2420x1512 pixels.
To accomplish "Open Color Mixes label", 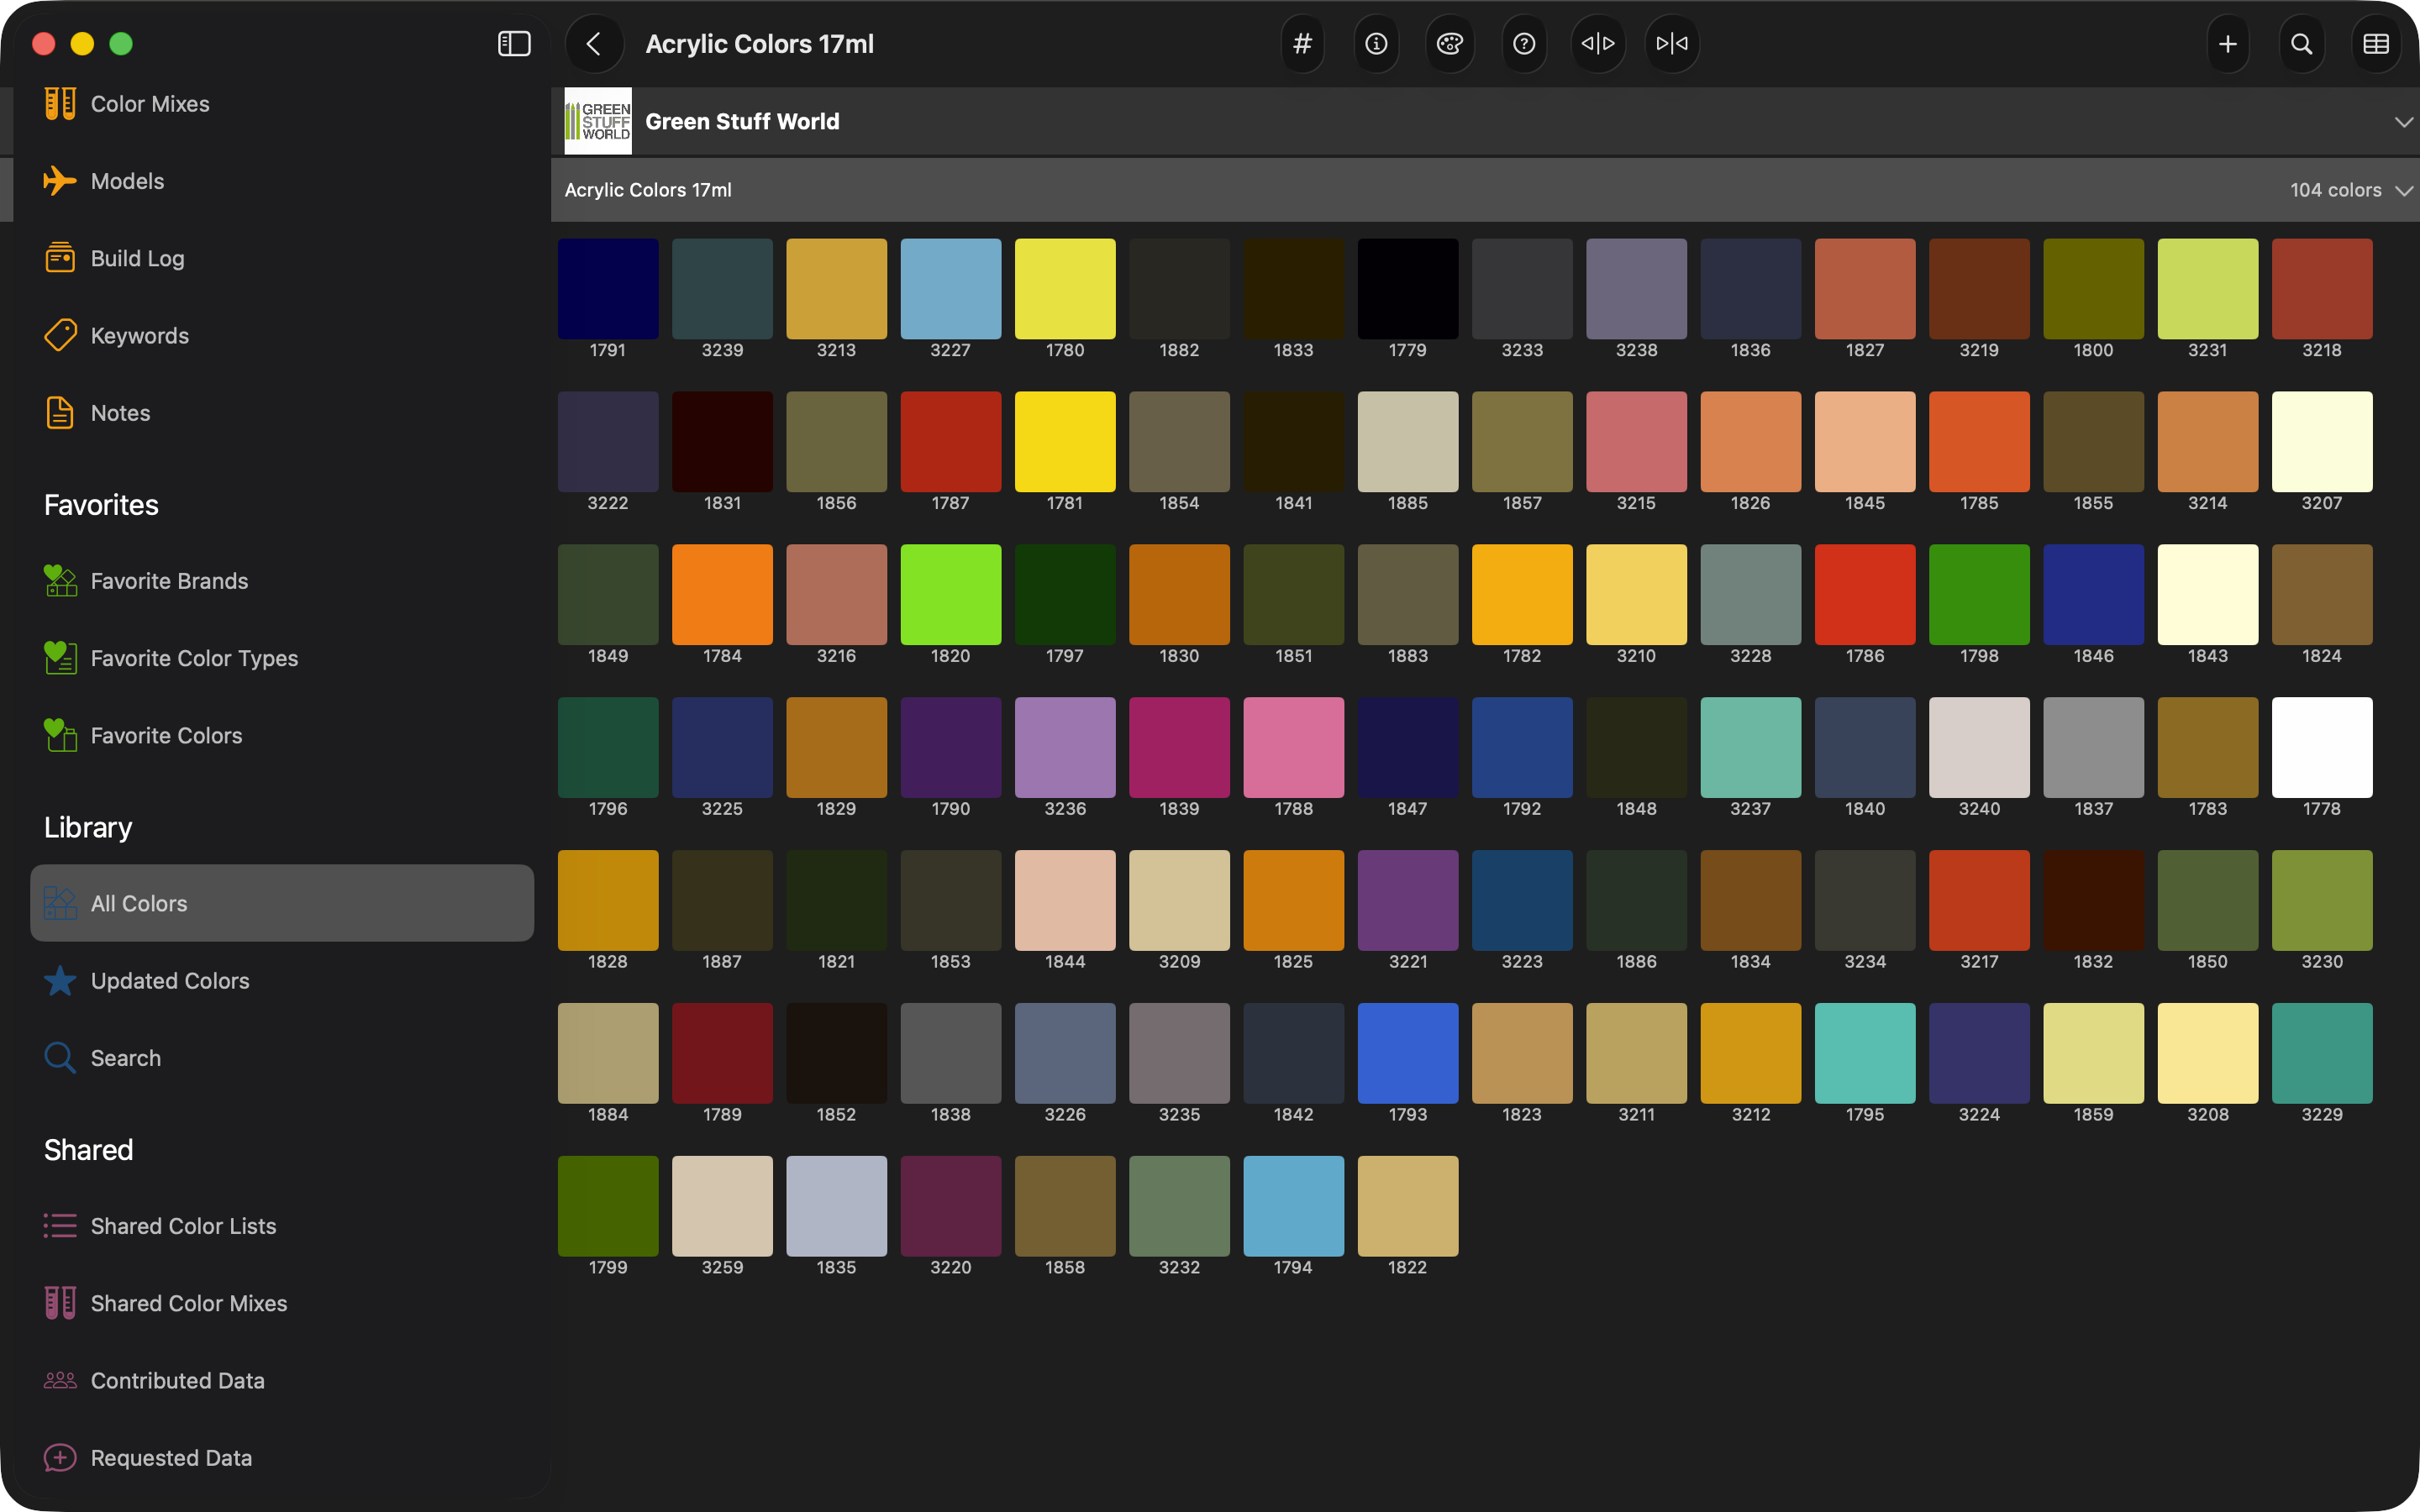I will 150,104.
